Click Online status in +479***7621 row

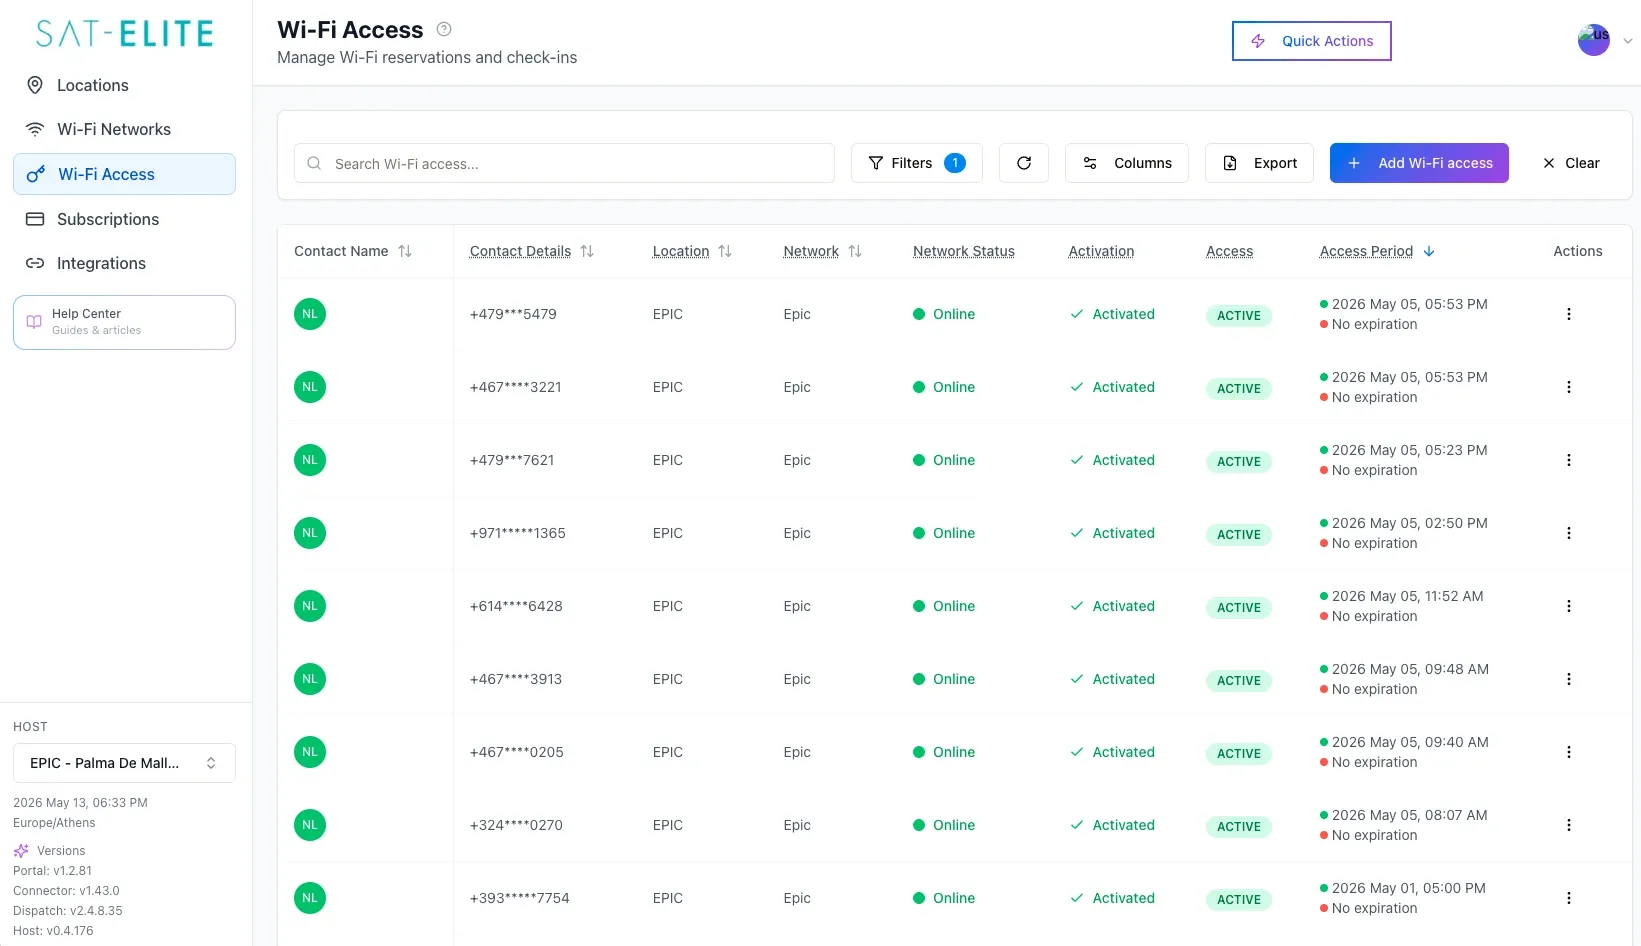943,460
